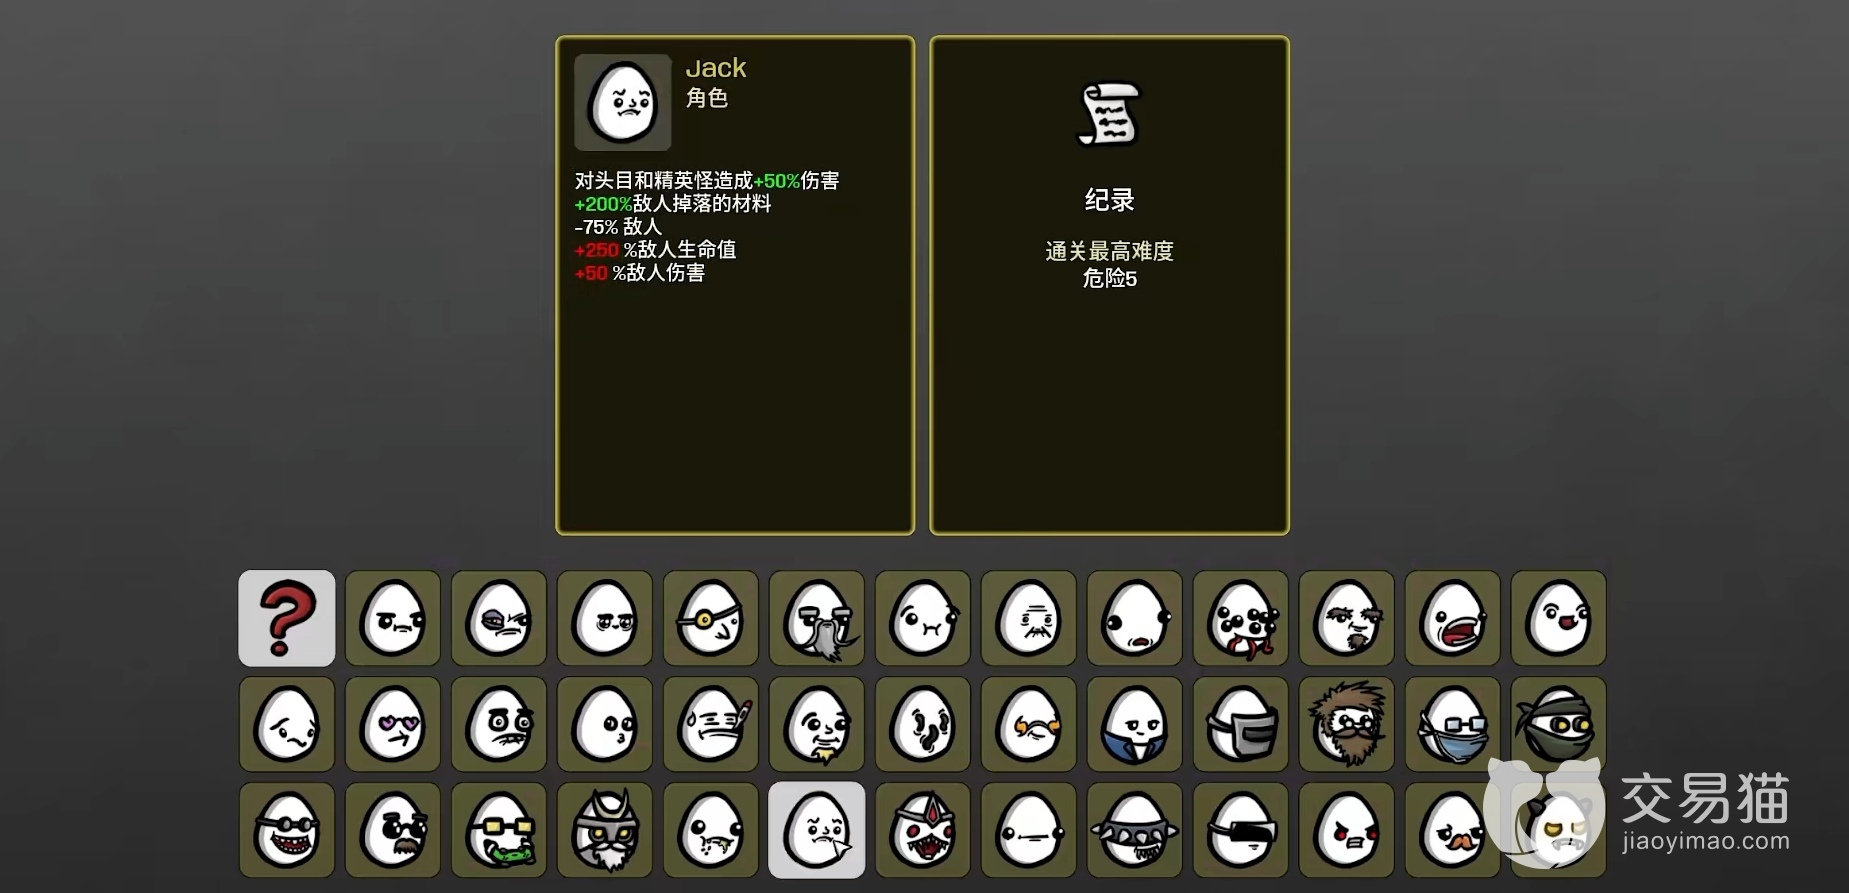The width and height of the screenshot is (1849, 893).
Task: Select the horned helmet bearded king egg
Action: 605,830
